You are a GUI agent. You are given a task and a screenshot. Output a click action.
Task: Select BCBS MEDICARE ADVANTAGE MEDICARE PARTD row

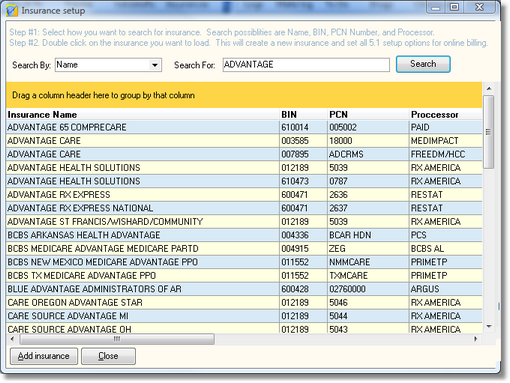(x=244, y=249)
